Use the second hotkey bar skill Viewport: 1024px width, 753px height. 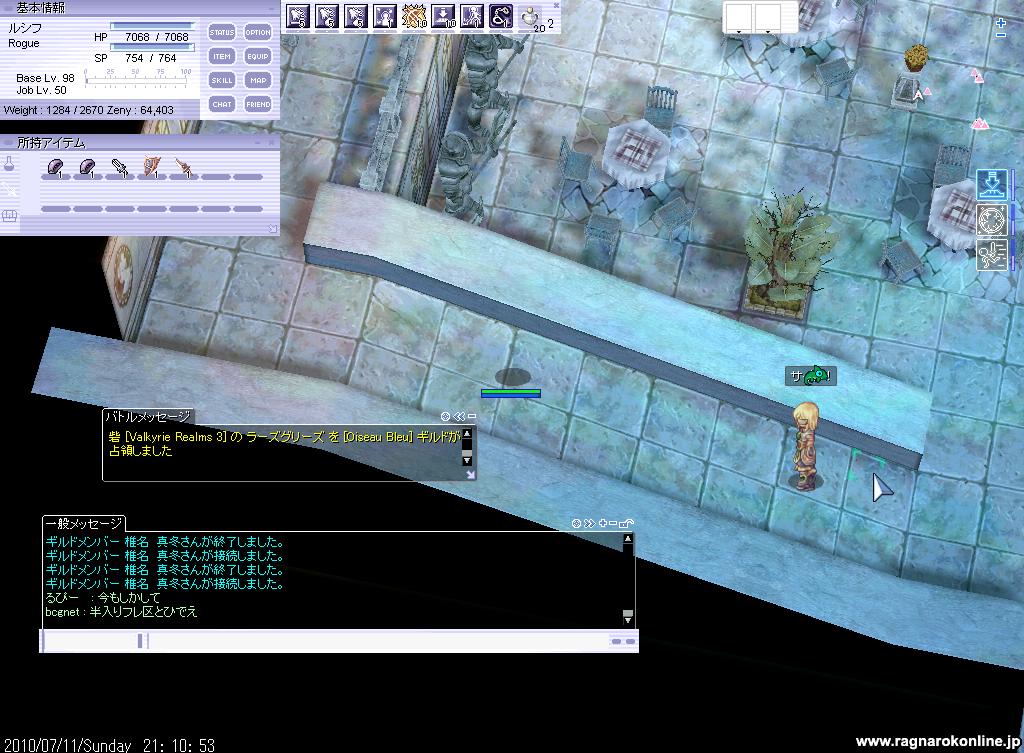(x=327, y=16)
